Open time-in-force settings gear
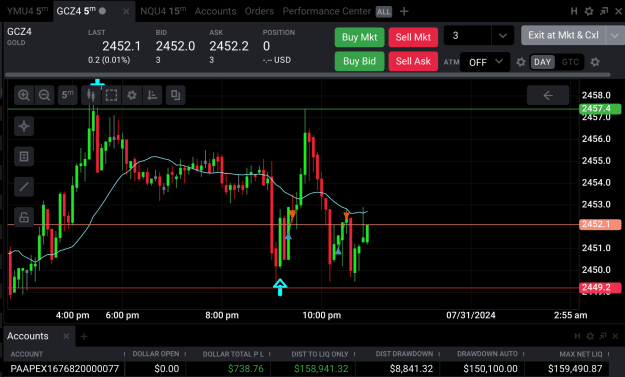This screenshot has height=377, width=625. coord(595,62)
